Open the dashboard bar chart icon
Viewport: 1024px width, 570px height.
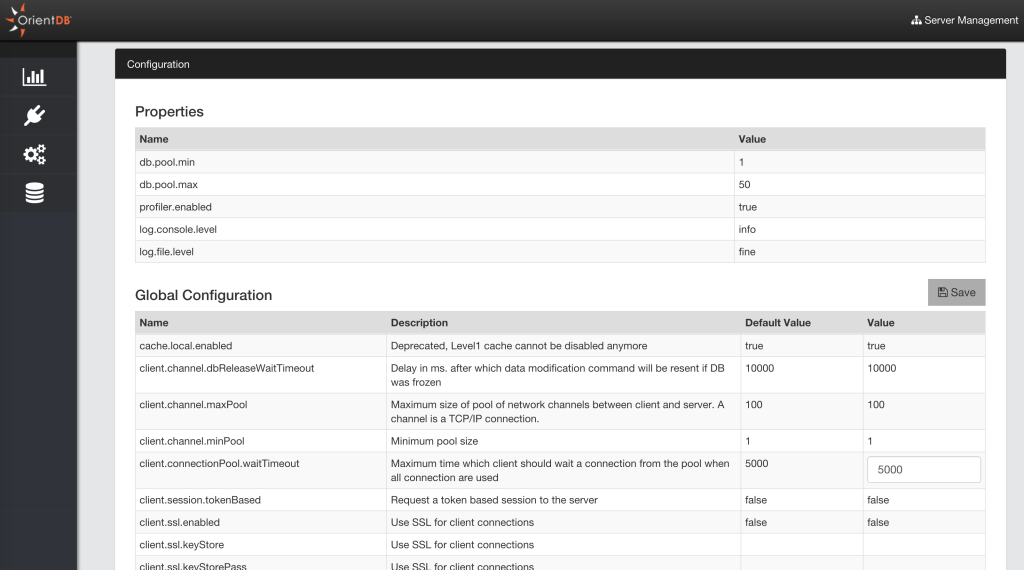coord(35,77)
